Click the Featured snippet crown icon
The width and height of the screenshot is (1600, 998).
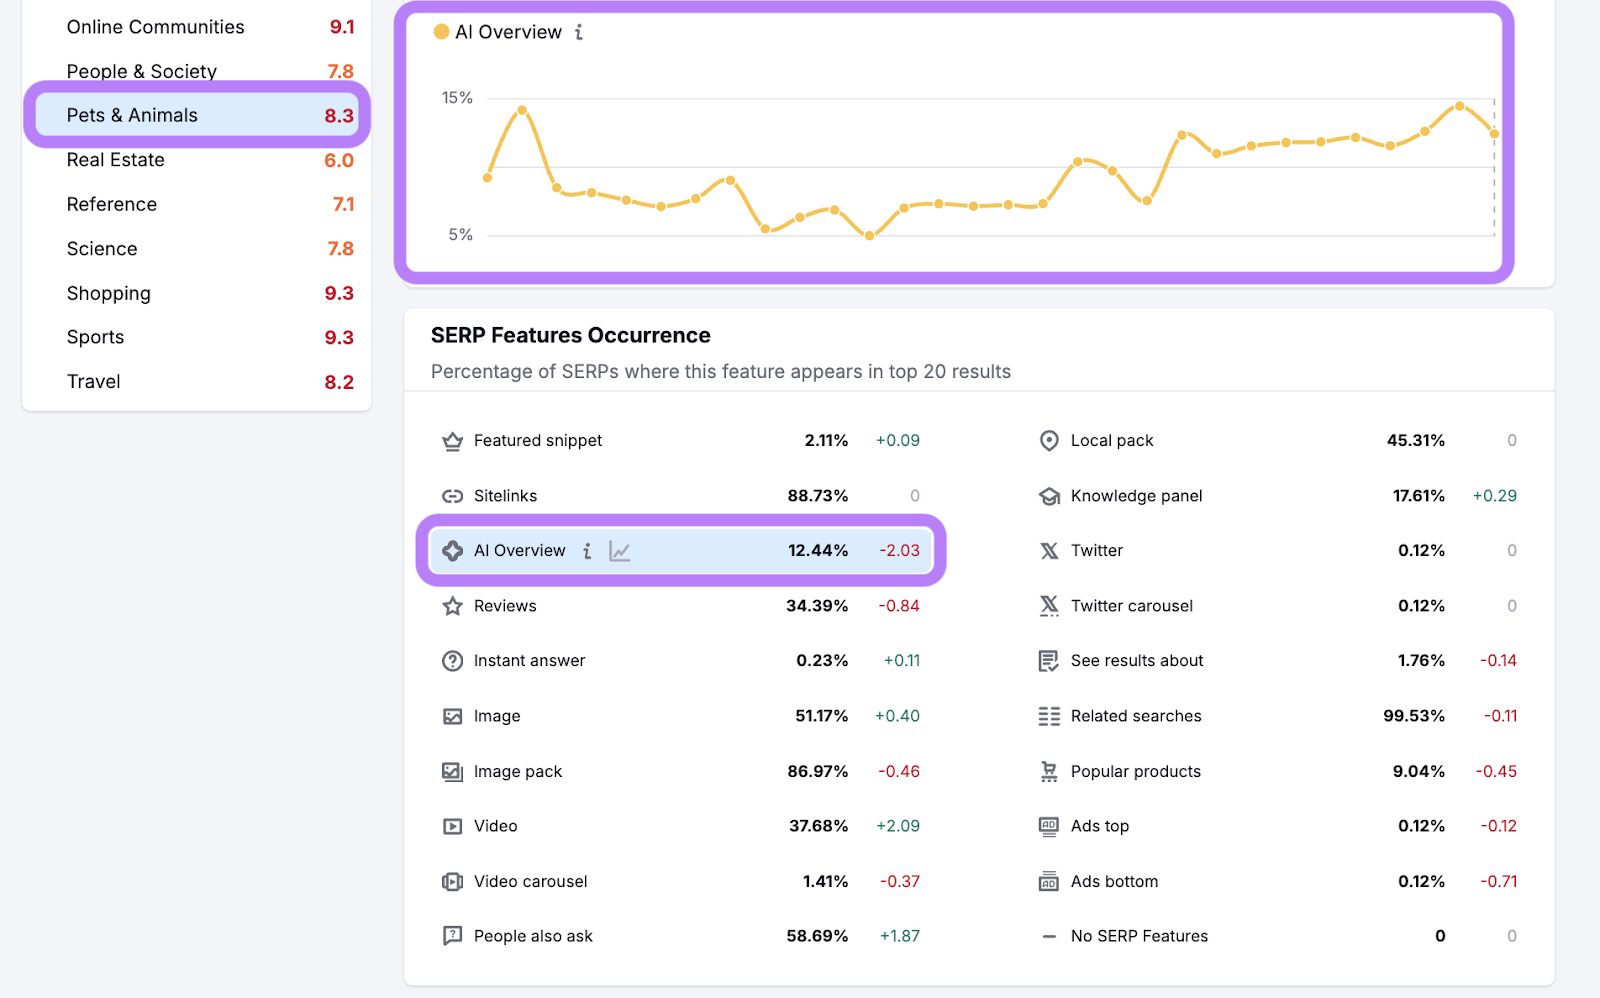[452, 441]
